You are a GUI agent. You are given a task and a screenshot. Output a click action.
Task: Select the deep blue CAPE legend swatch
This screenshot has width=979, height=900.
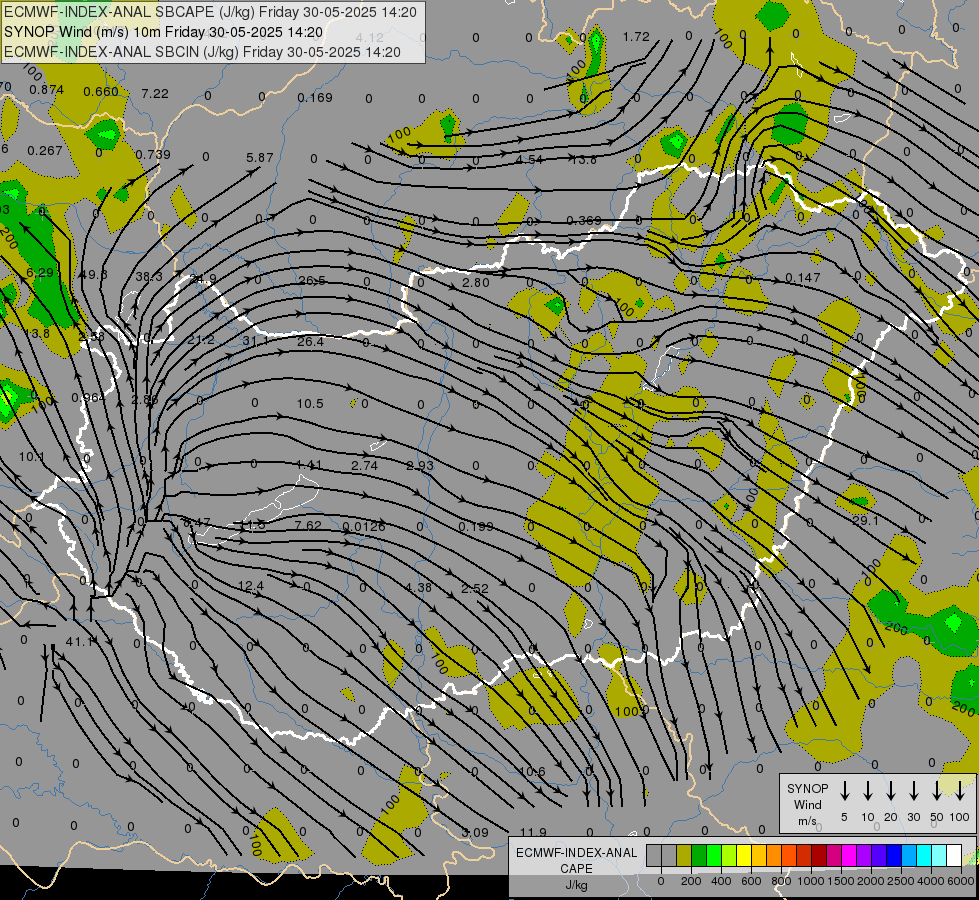[893, 855]
